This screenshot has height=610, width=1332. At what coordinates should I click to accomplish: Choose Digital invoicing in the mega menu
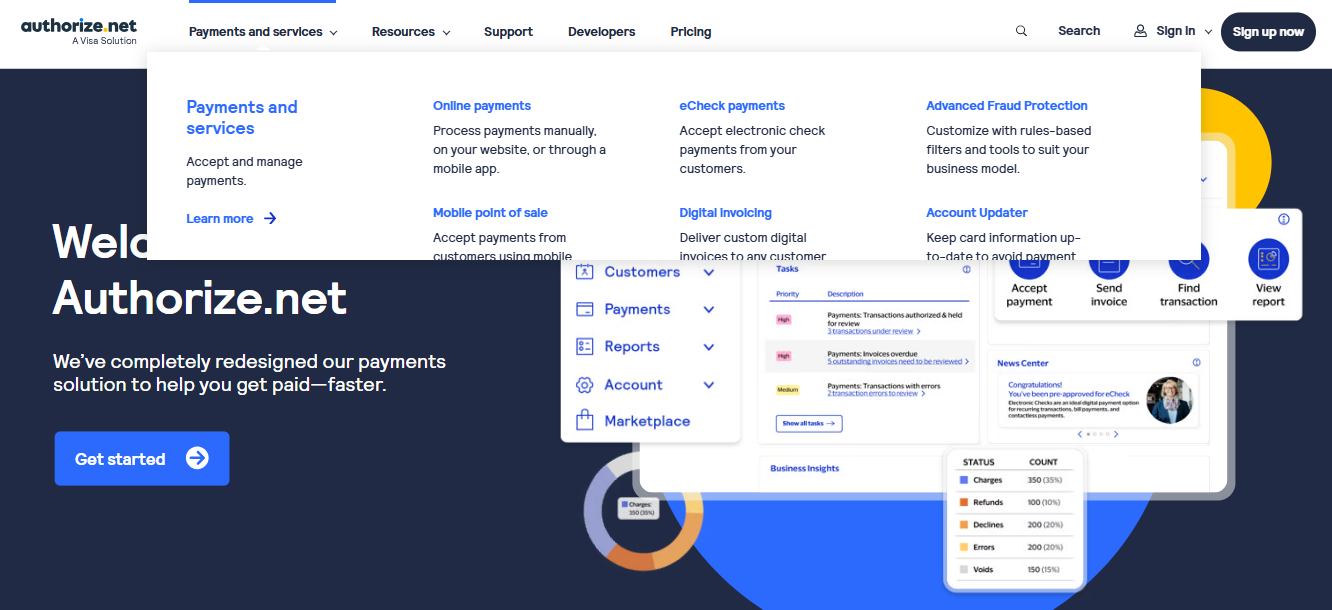click(x=726, y=213)
